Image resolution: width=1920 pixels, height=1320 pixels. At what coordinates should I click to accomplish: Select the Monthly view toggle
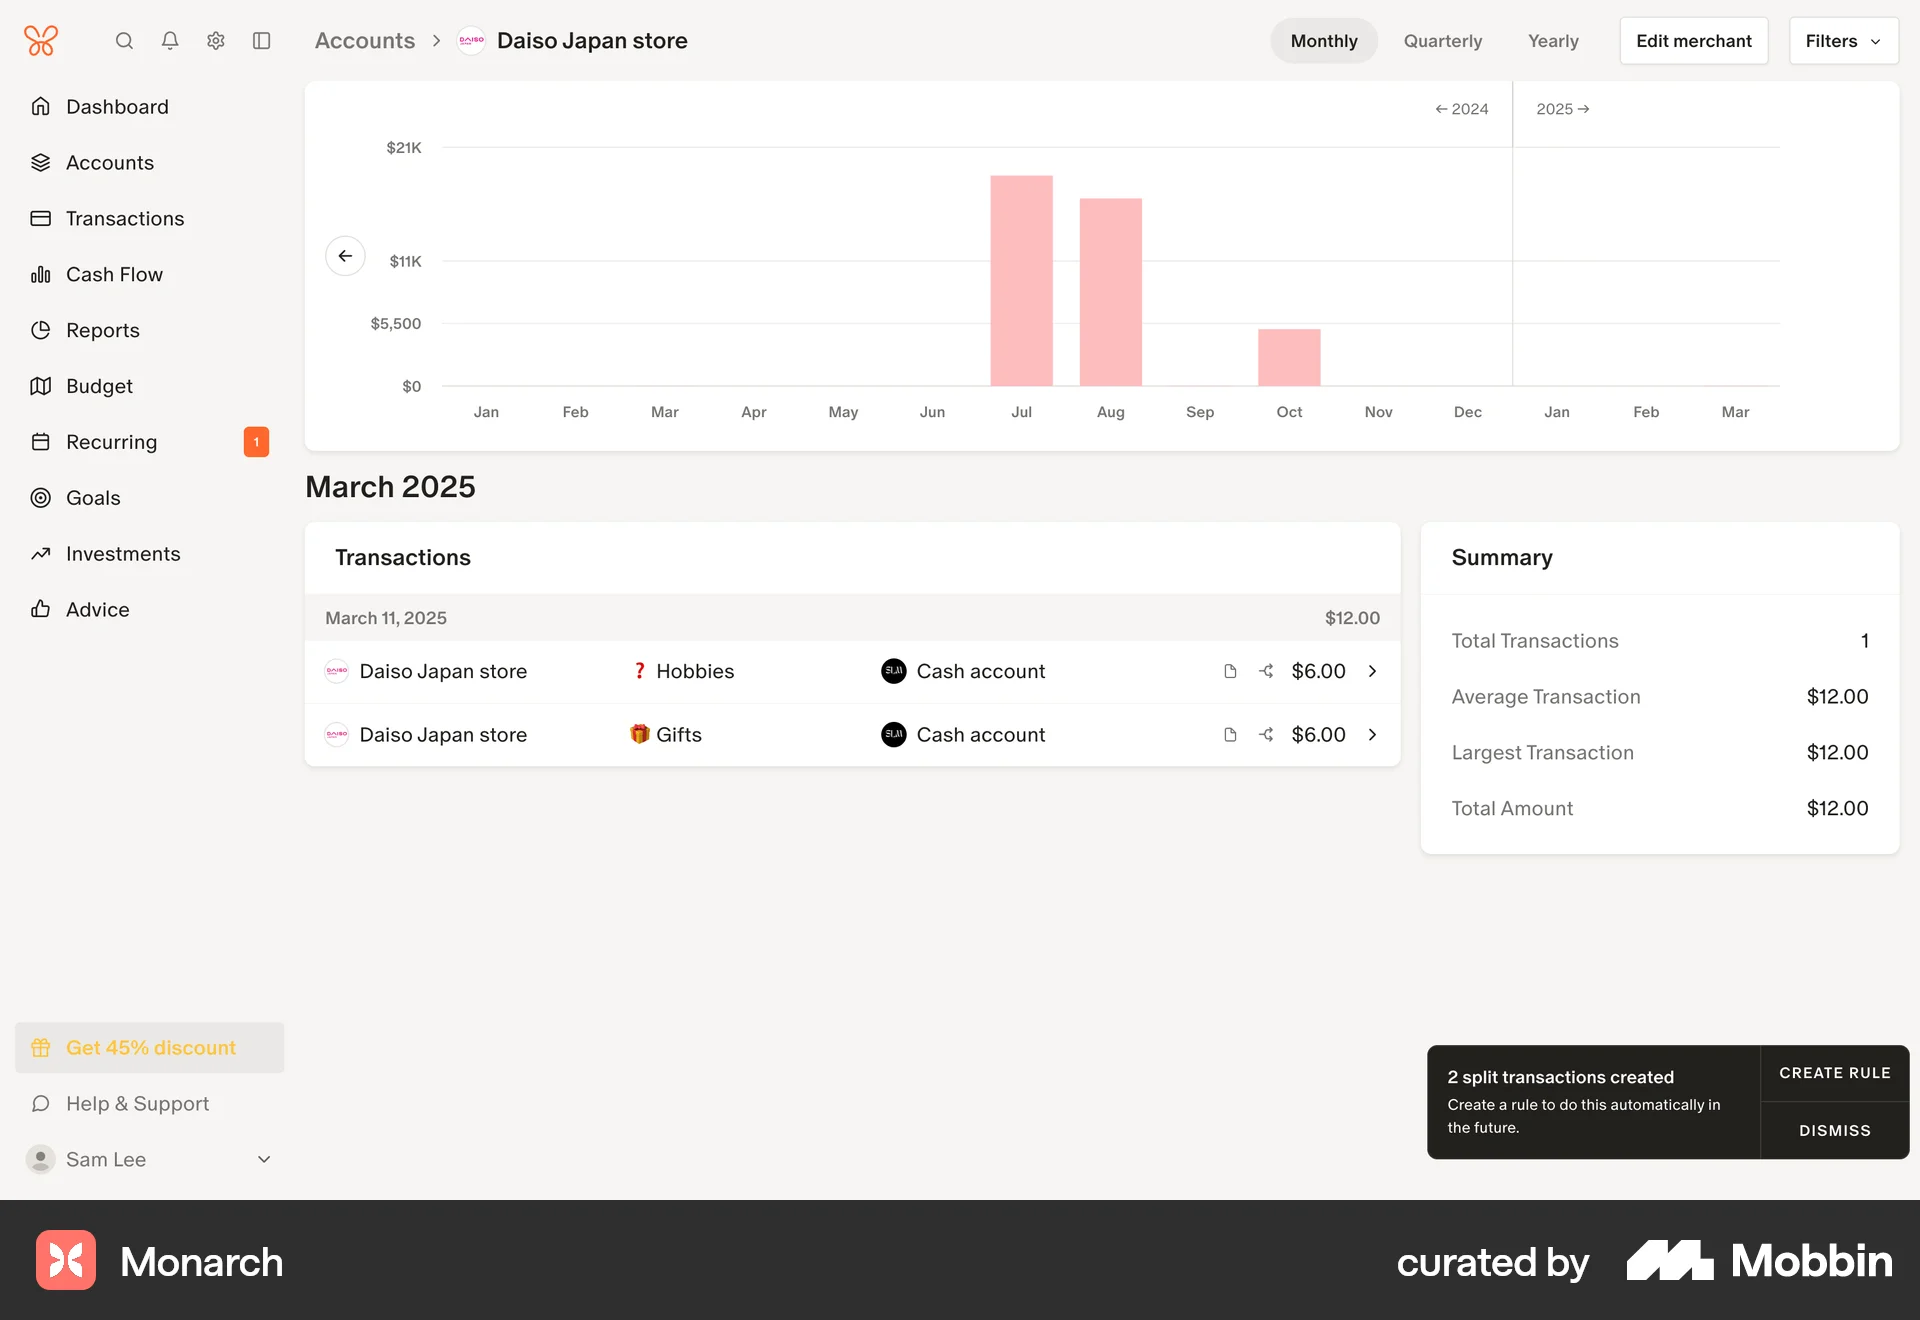[1323, 41]
